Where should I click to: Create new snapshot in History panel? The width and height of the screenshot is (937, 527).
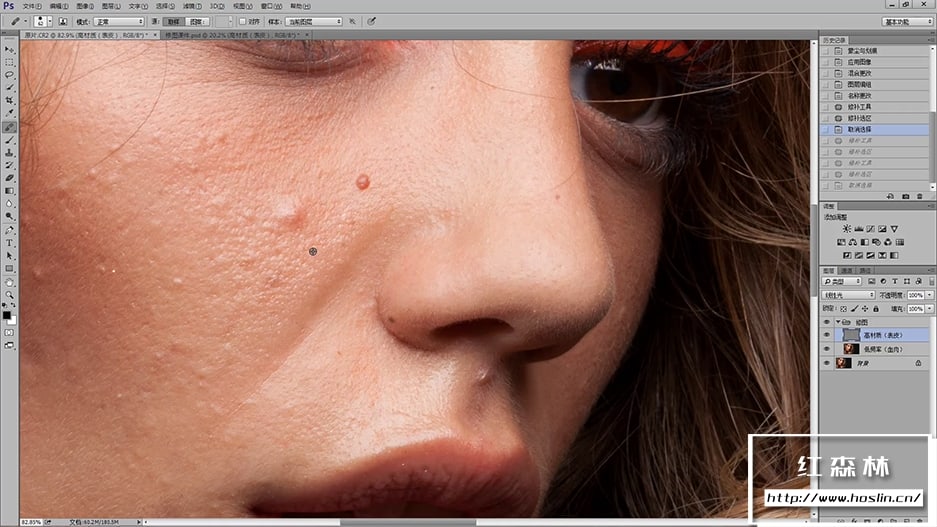pos(905,196)
